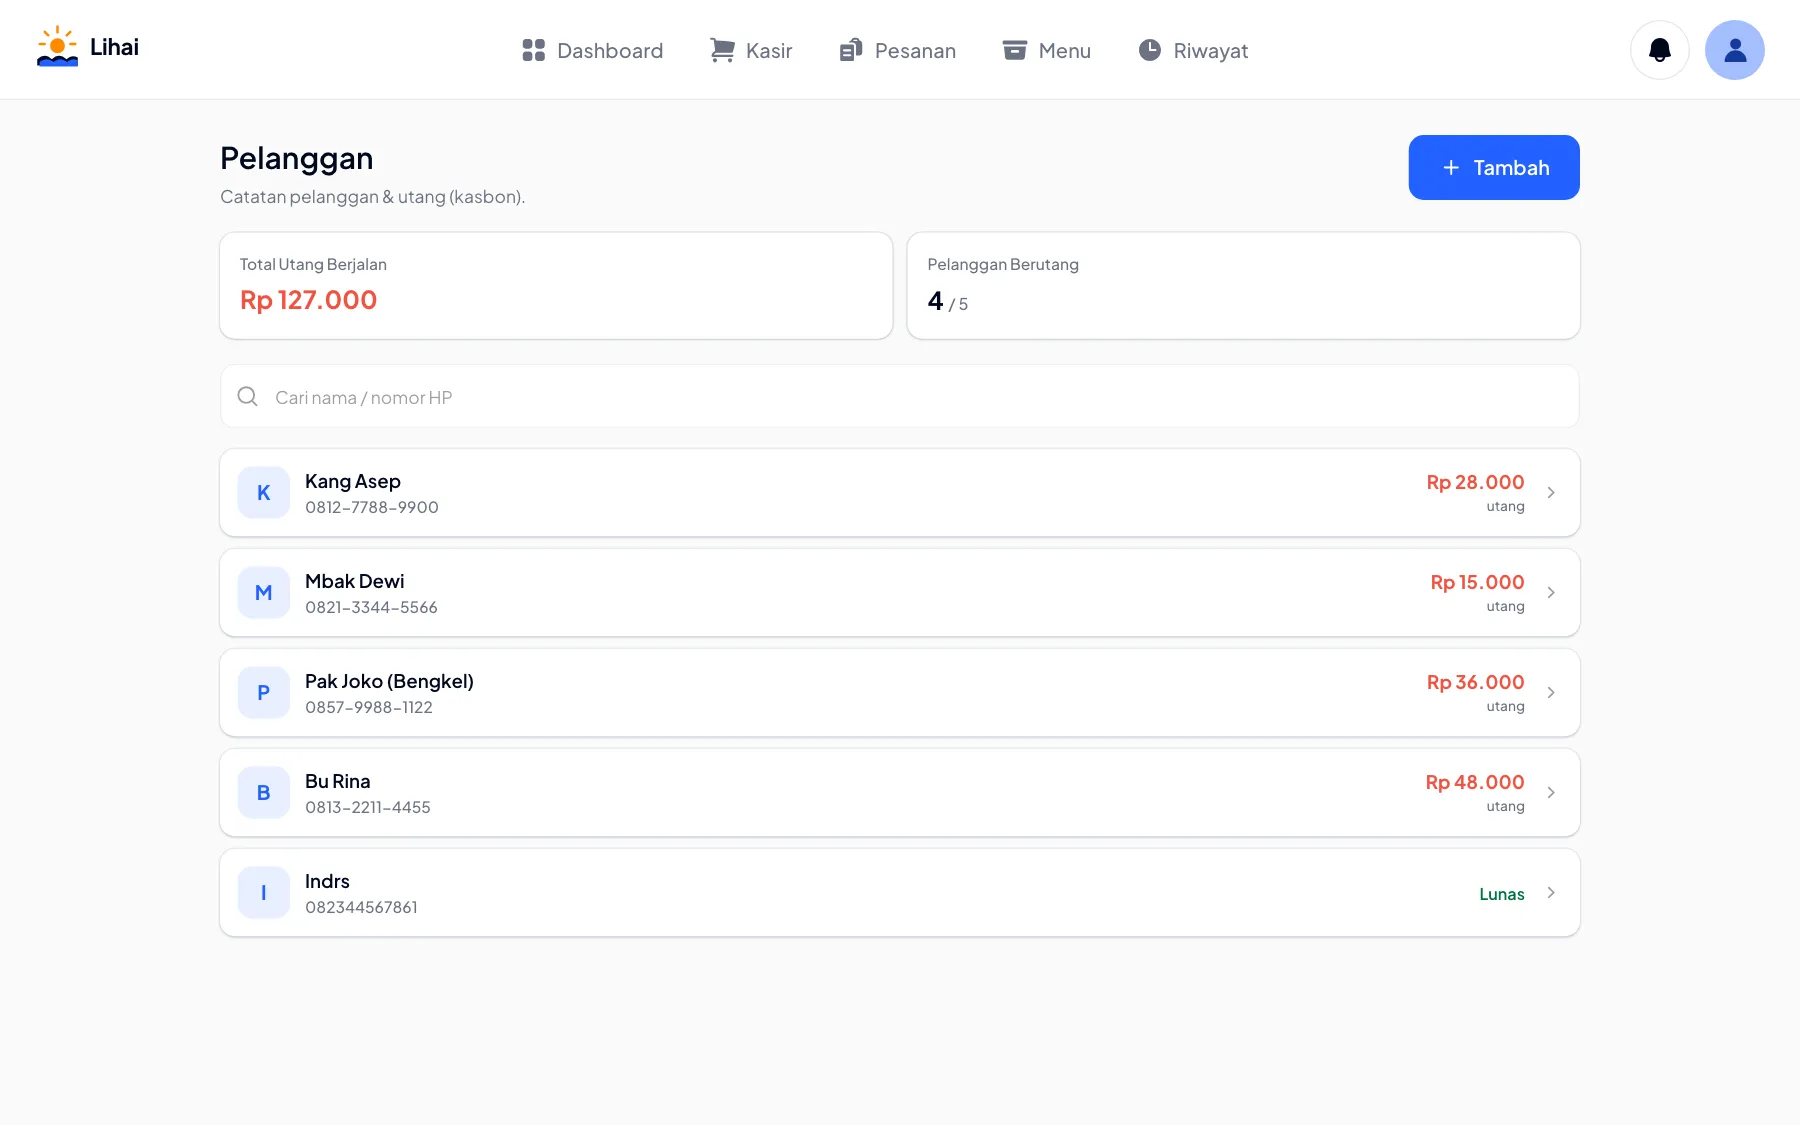This screenshot has width=1800, height=1125.
Task: Click phone number 0813-2211-4455
Action: (x=368, y=807)
